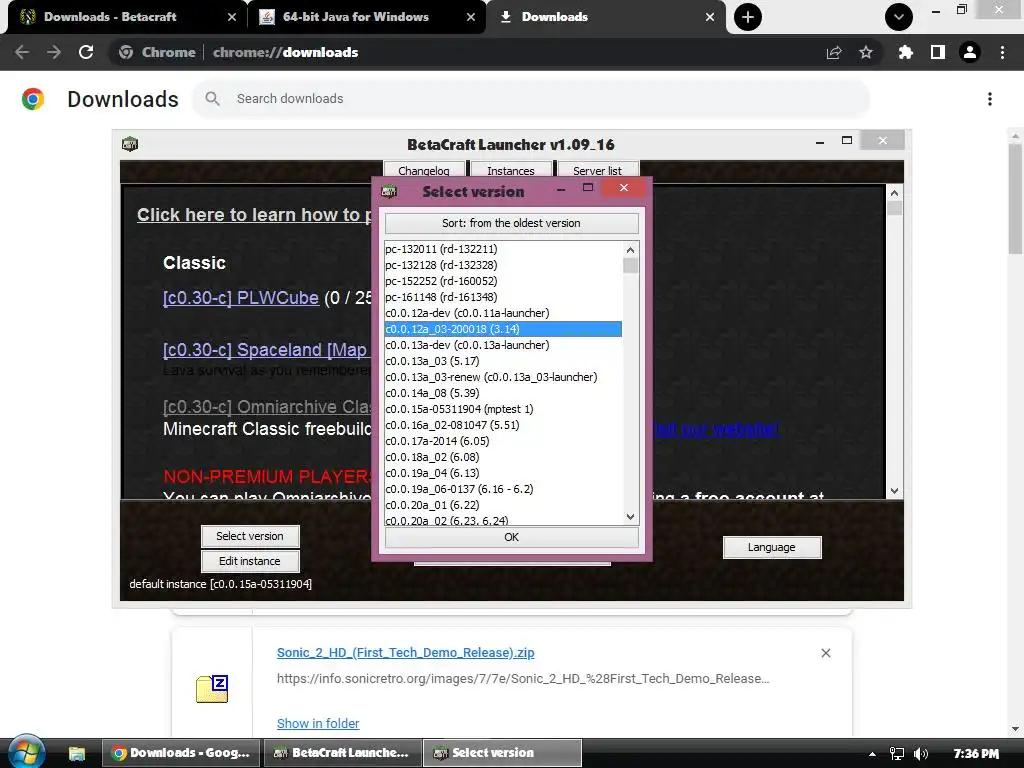Select version c0.0.13a-dev (c0.0.13a-launcher)

(503, 345)
